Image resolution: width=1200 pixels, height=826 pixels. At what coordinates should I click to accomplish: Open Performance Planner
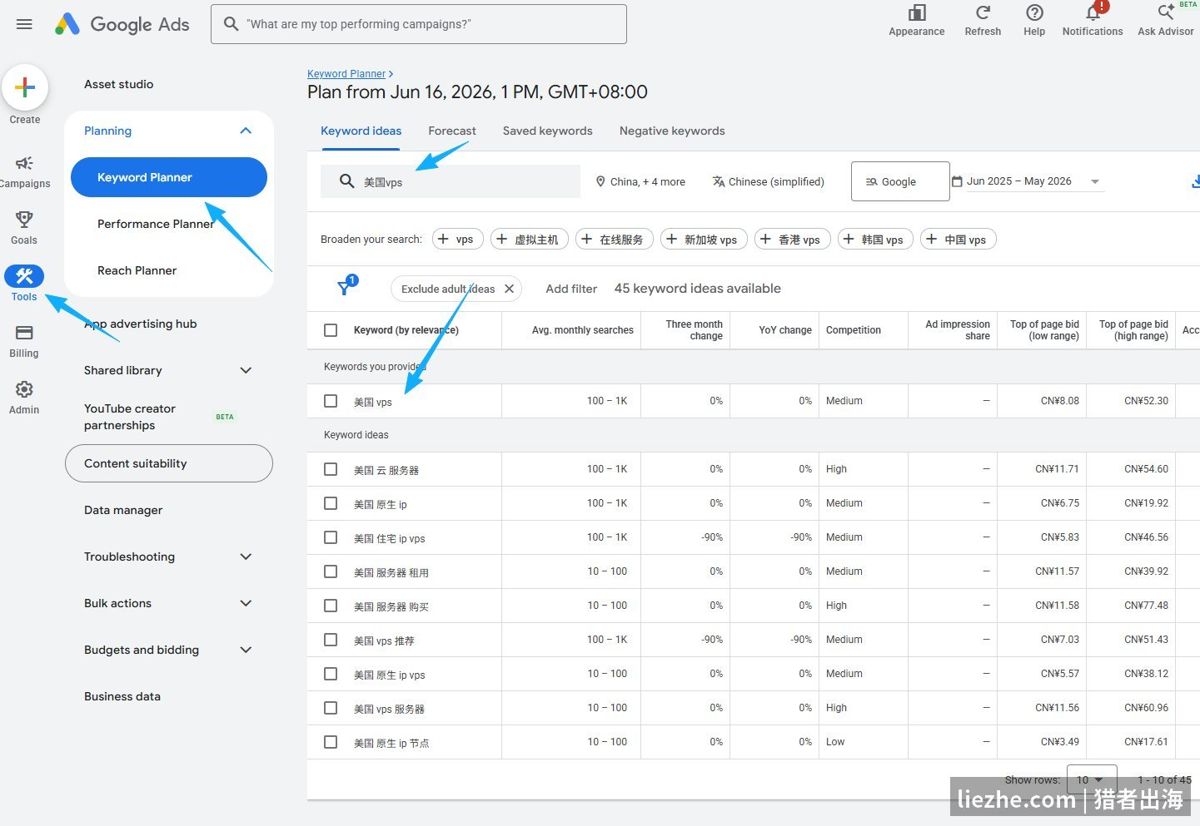(x=155, y=224)
